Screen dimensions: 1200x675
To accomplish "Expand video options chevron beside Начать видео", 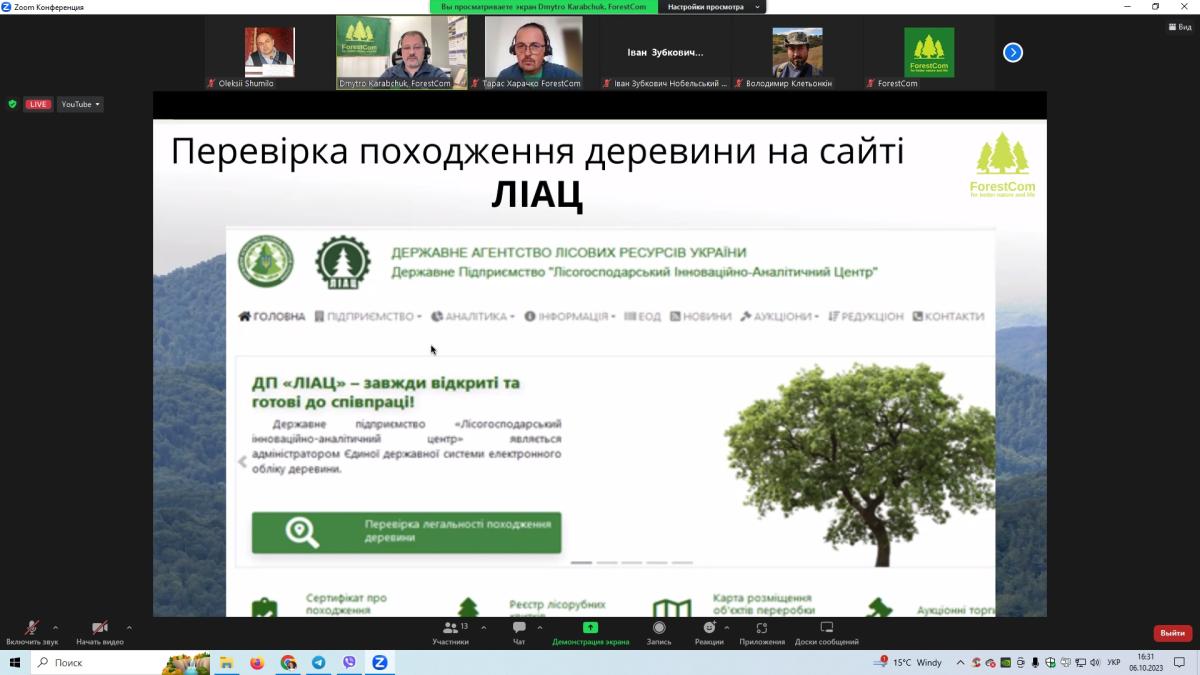I will click(x=129, y=628).
